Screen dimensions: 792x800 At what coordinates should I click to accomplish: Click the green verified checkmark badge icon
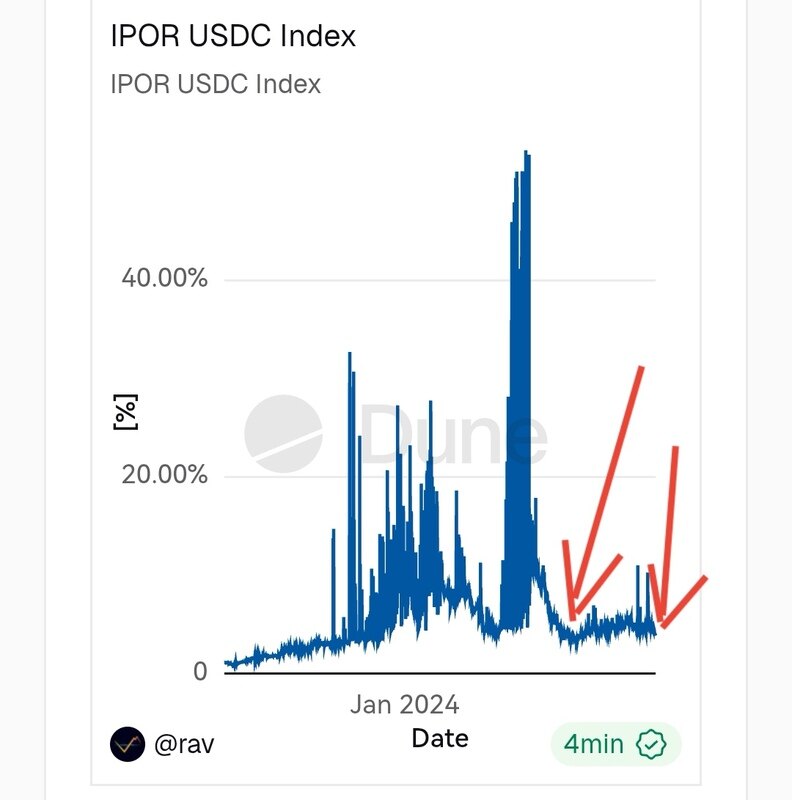pos(652,744)
